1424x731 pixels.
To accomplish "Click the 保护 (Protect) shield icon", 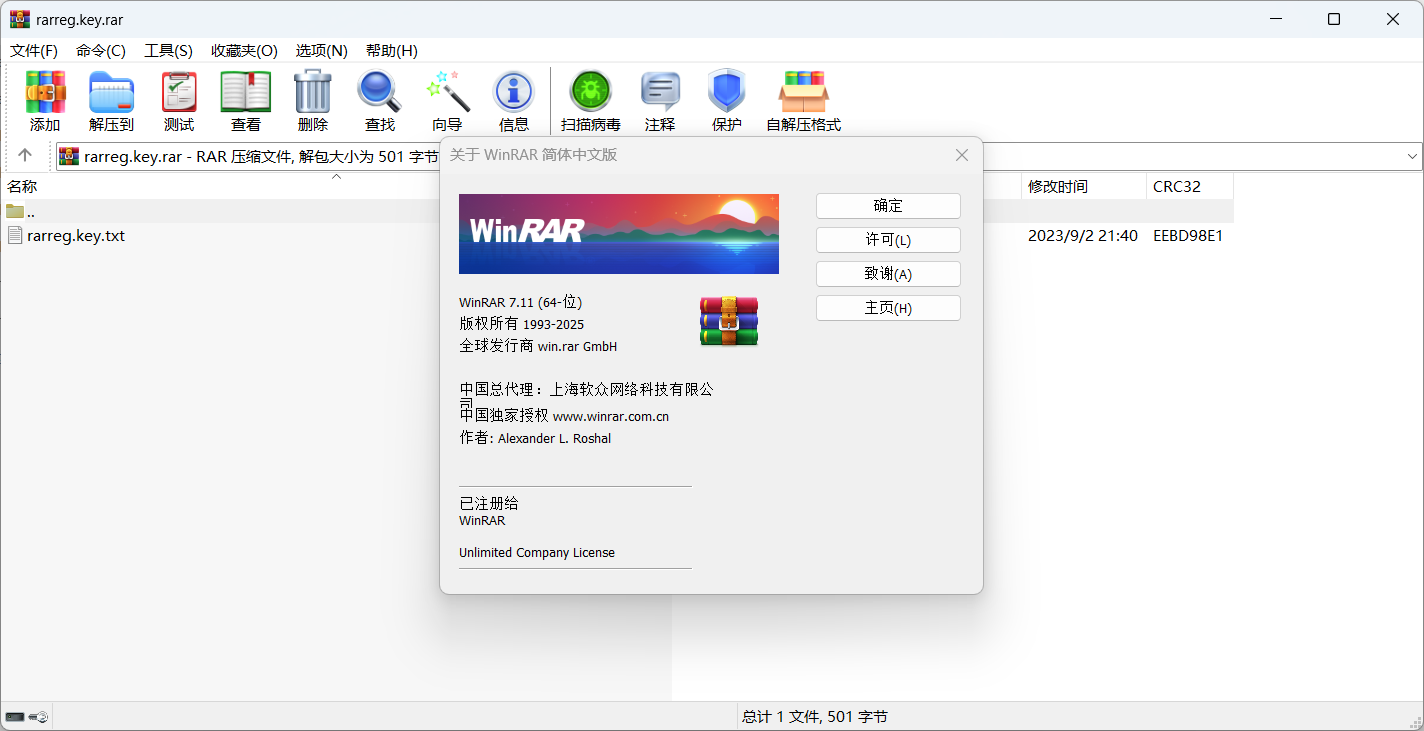I will pyautogui.click(x=726, y=92).
